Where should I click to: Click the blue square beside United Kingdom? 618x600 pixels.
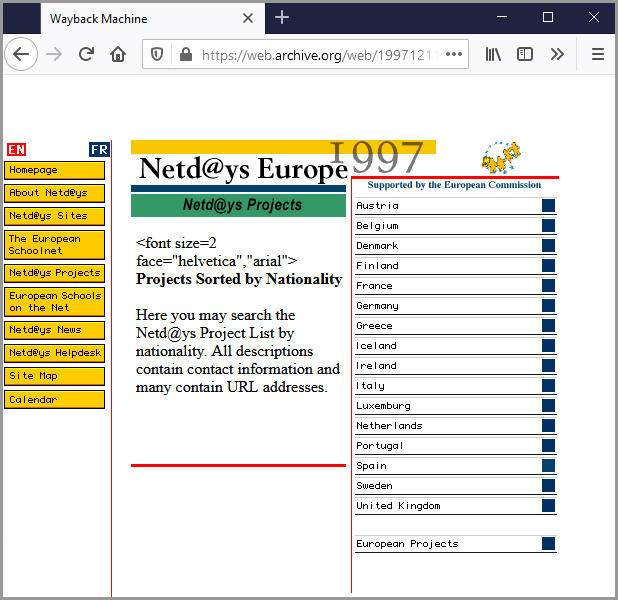[548, 505]
